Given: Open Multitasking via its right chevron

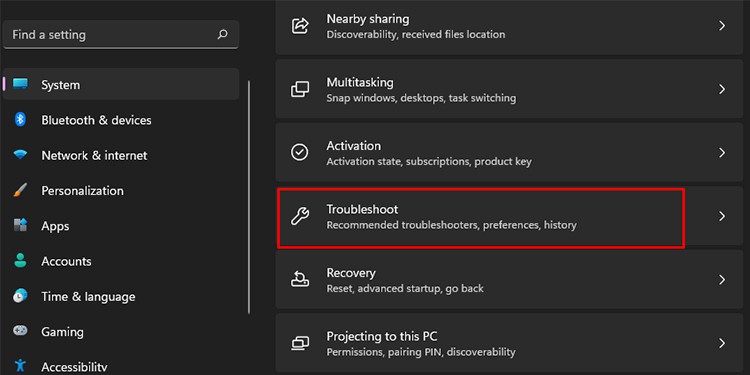Looking at the screenshot, I should pos(722,89).
